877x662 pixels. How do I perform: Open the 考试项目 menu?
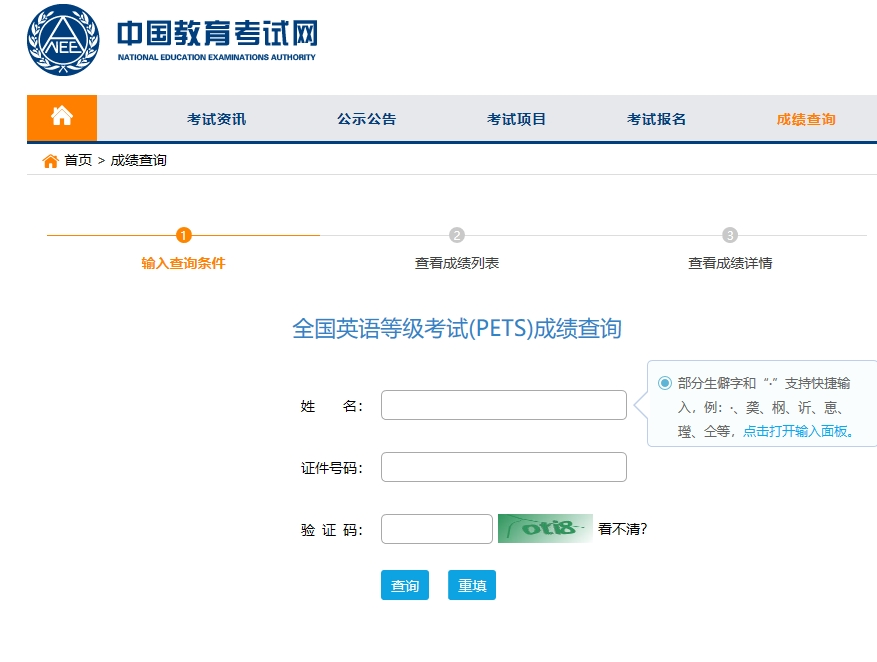tap(516, 119)
